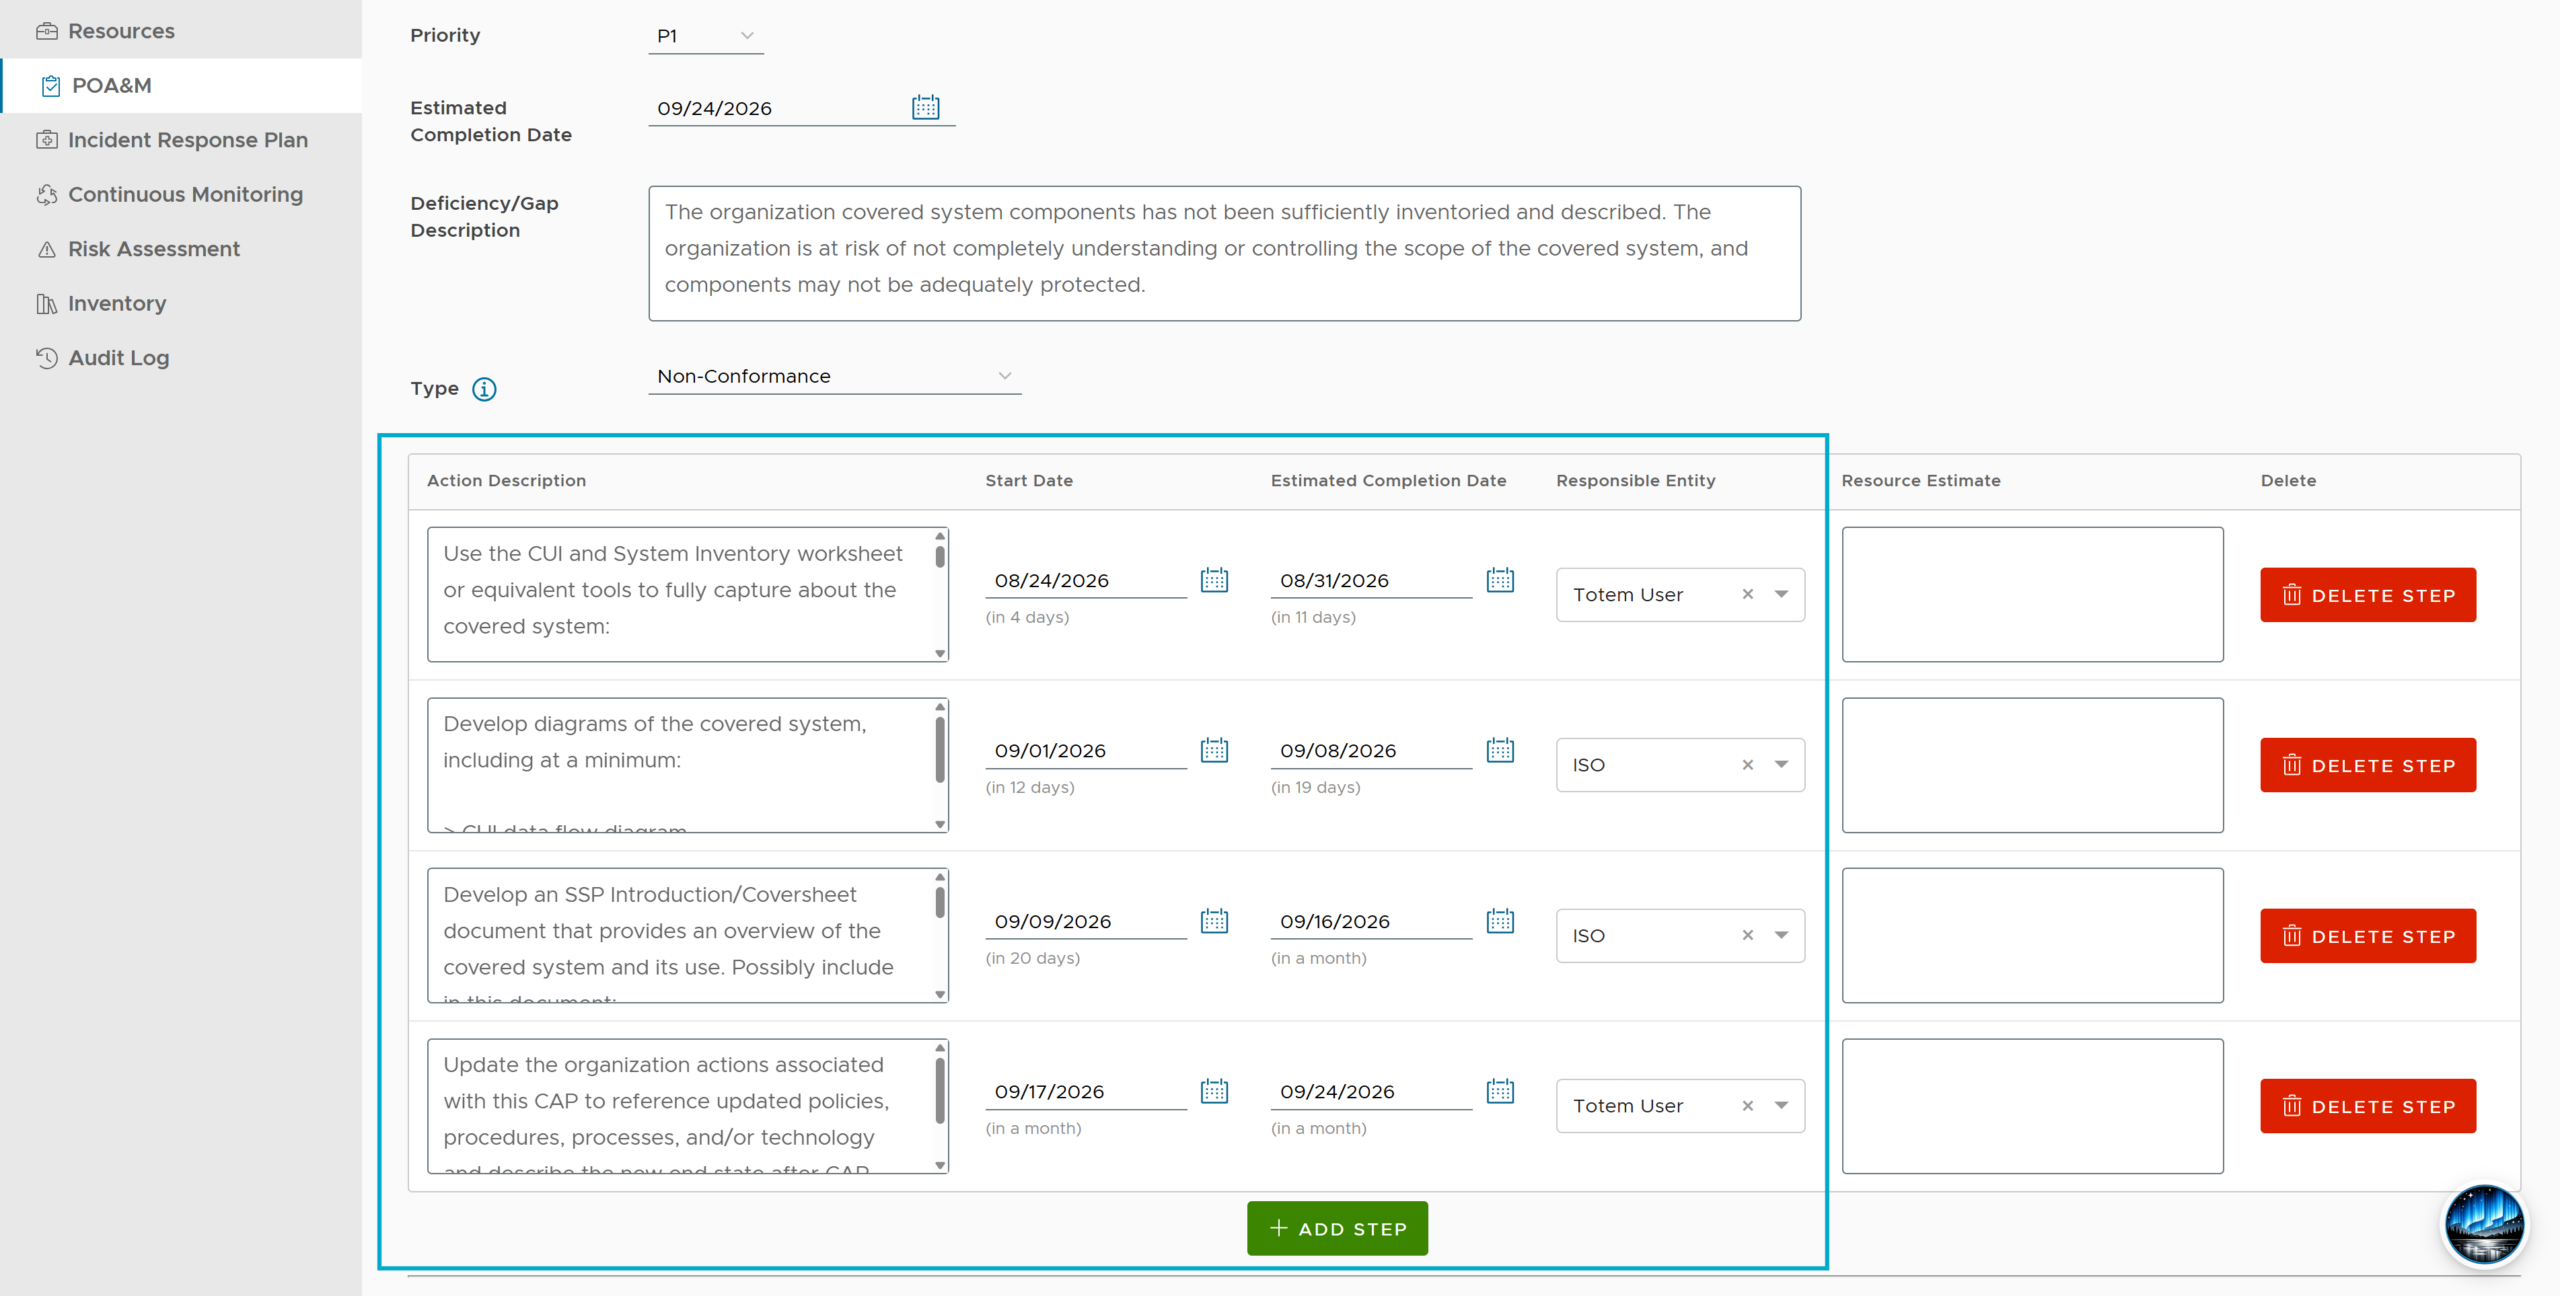The height and width of the screenshot is (1296, 2560).
Task: Open calendar picker in the 09/17/2026 step row's completion date
Action: (x=1500, y=1091)
